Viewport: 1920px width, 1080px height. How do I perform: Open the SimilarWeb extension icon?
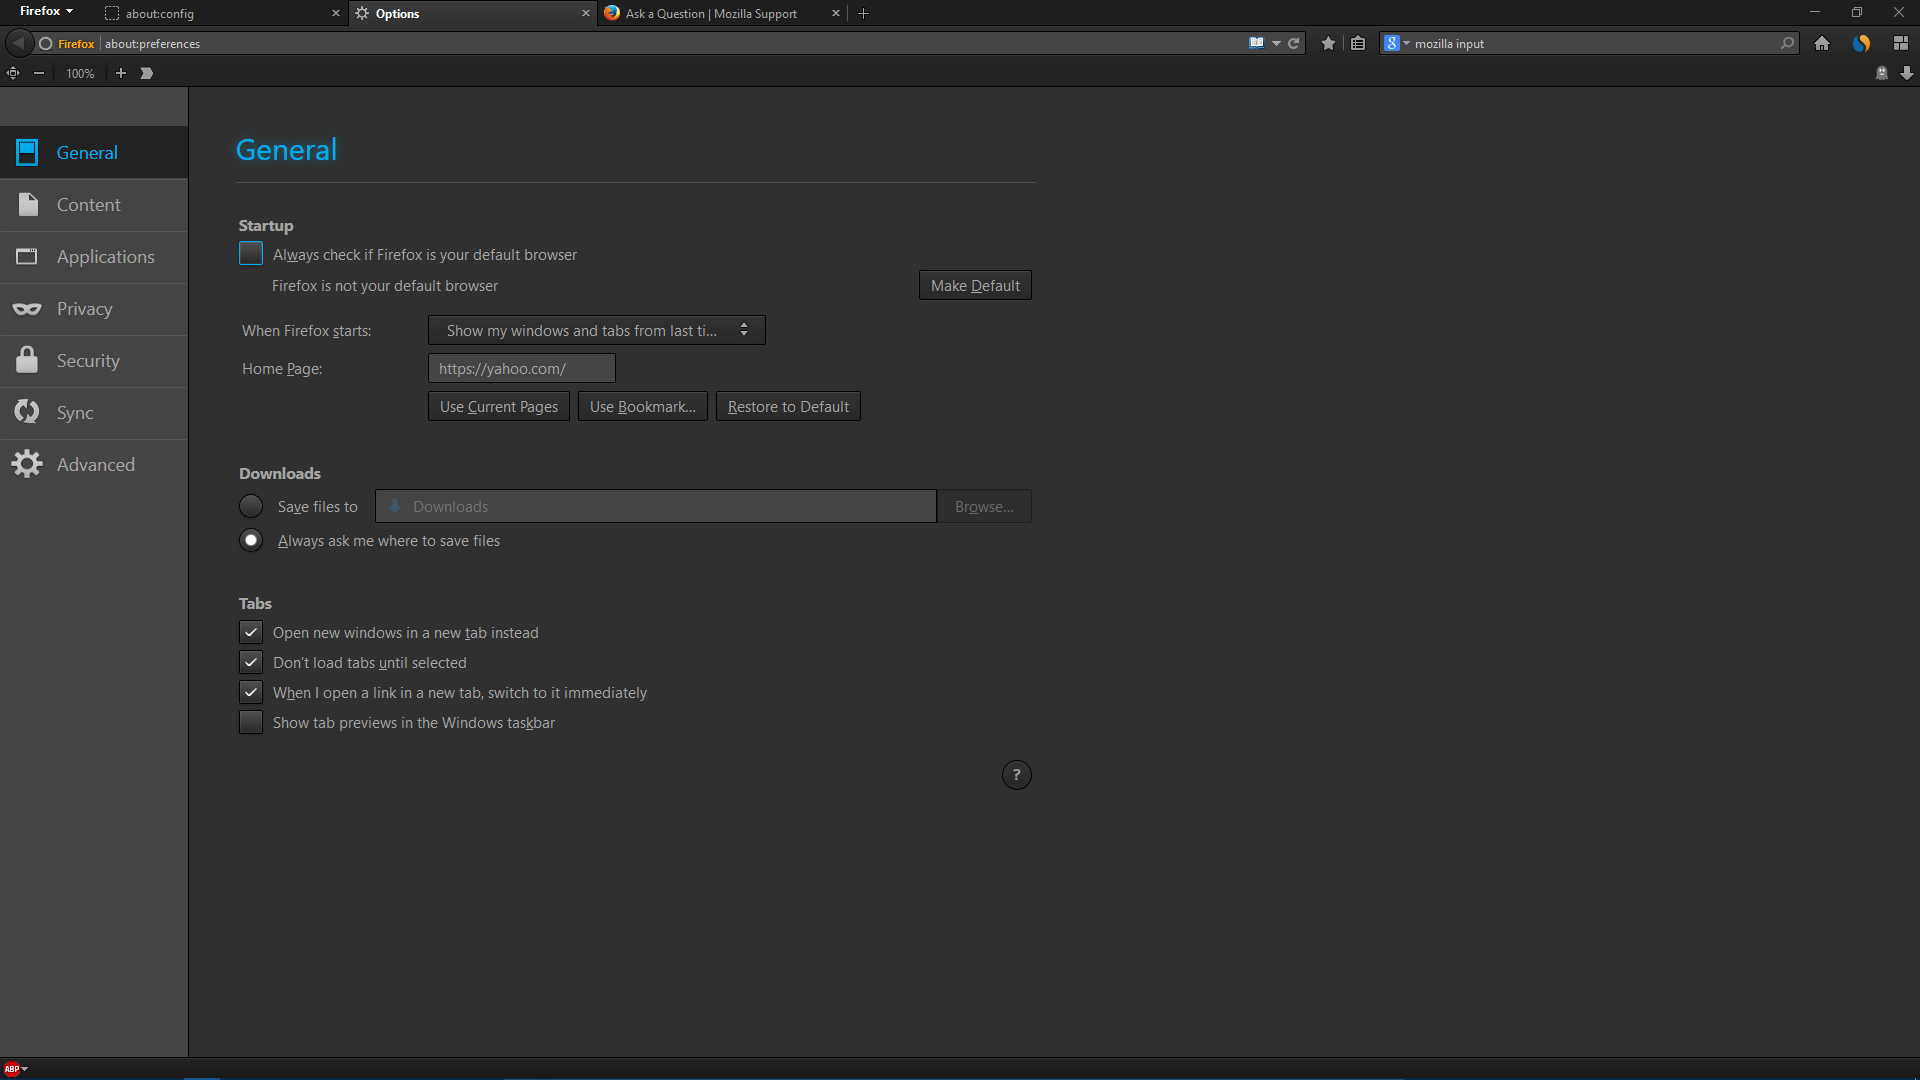(x=1861, y=43)
